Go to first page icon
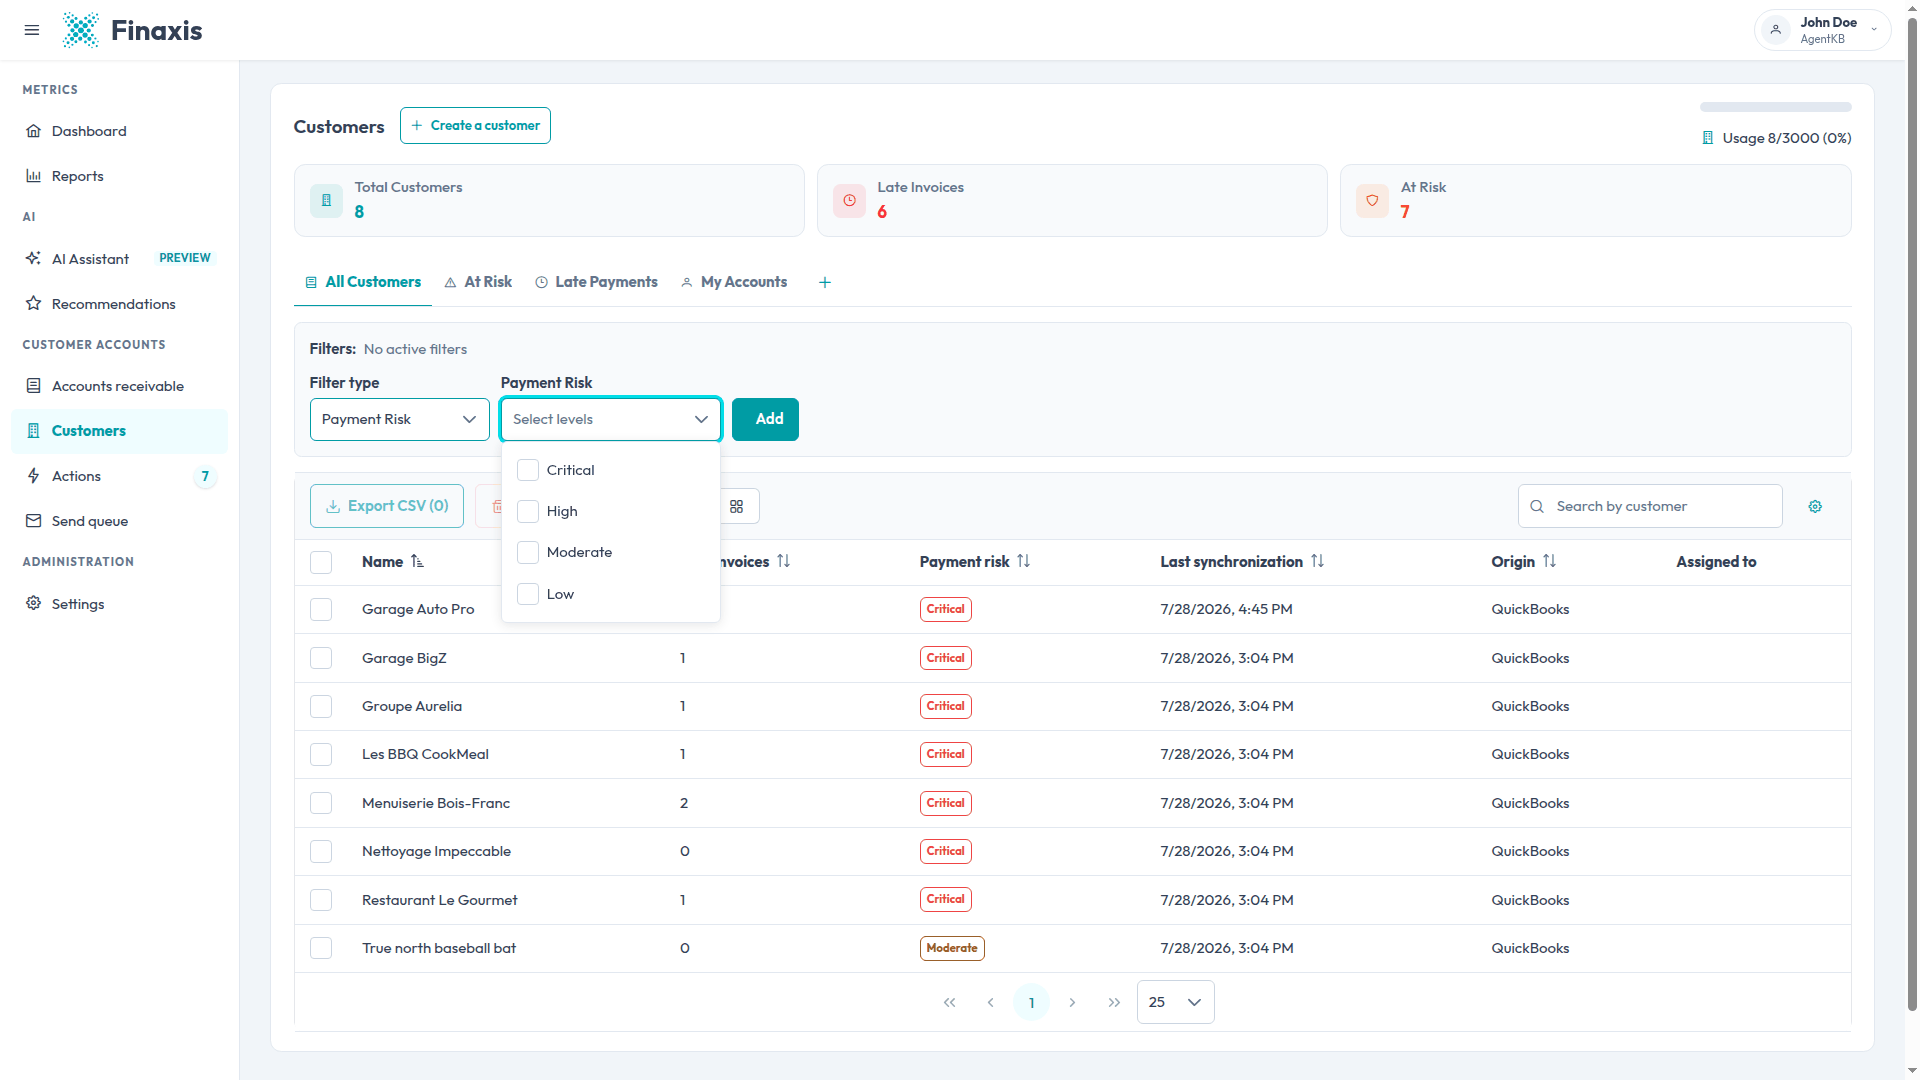The height and width of the screenshot is (1080, 1920). click(x=950, y=1002)
